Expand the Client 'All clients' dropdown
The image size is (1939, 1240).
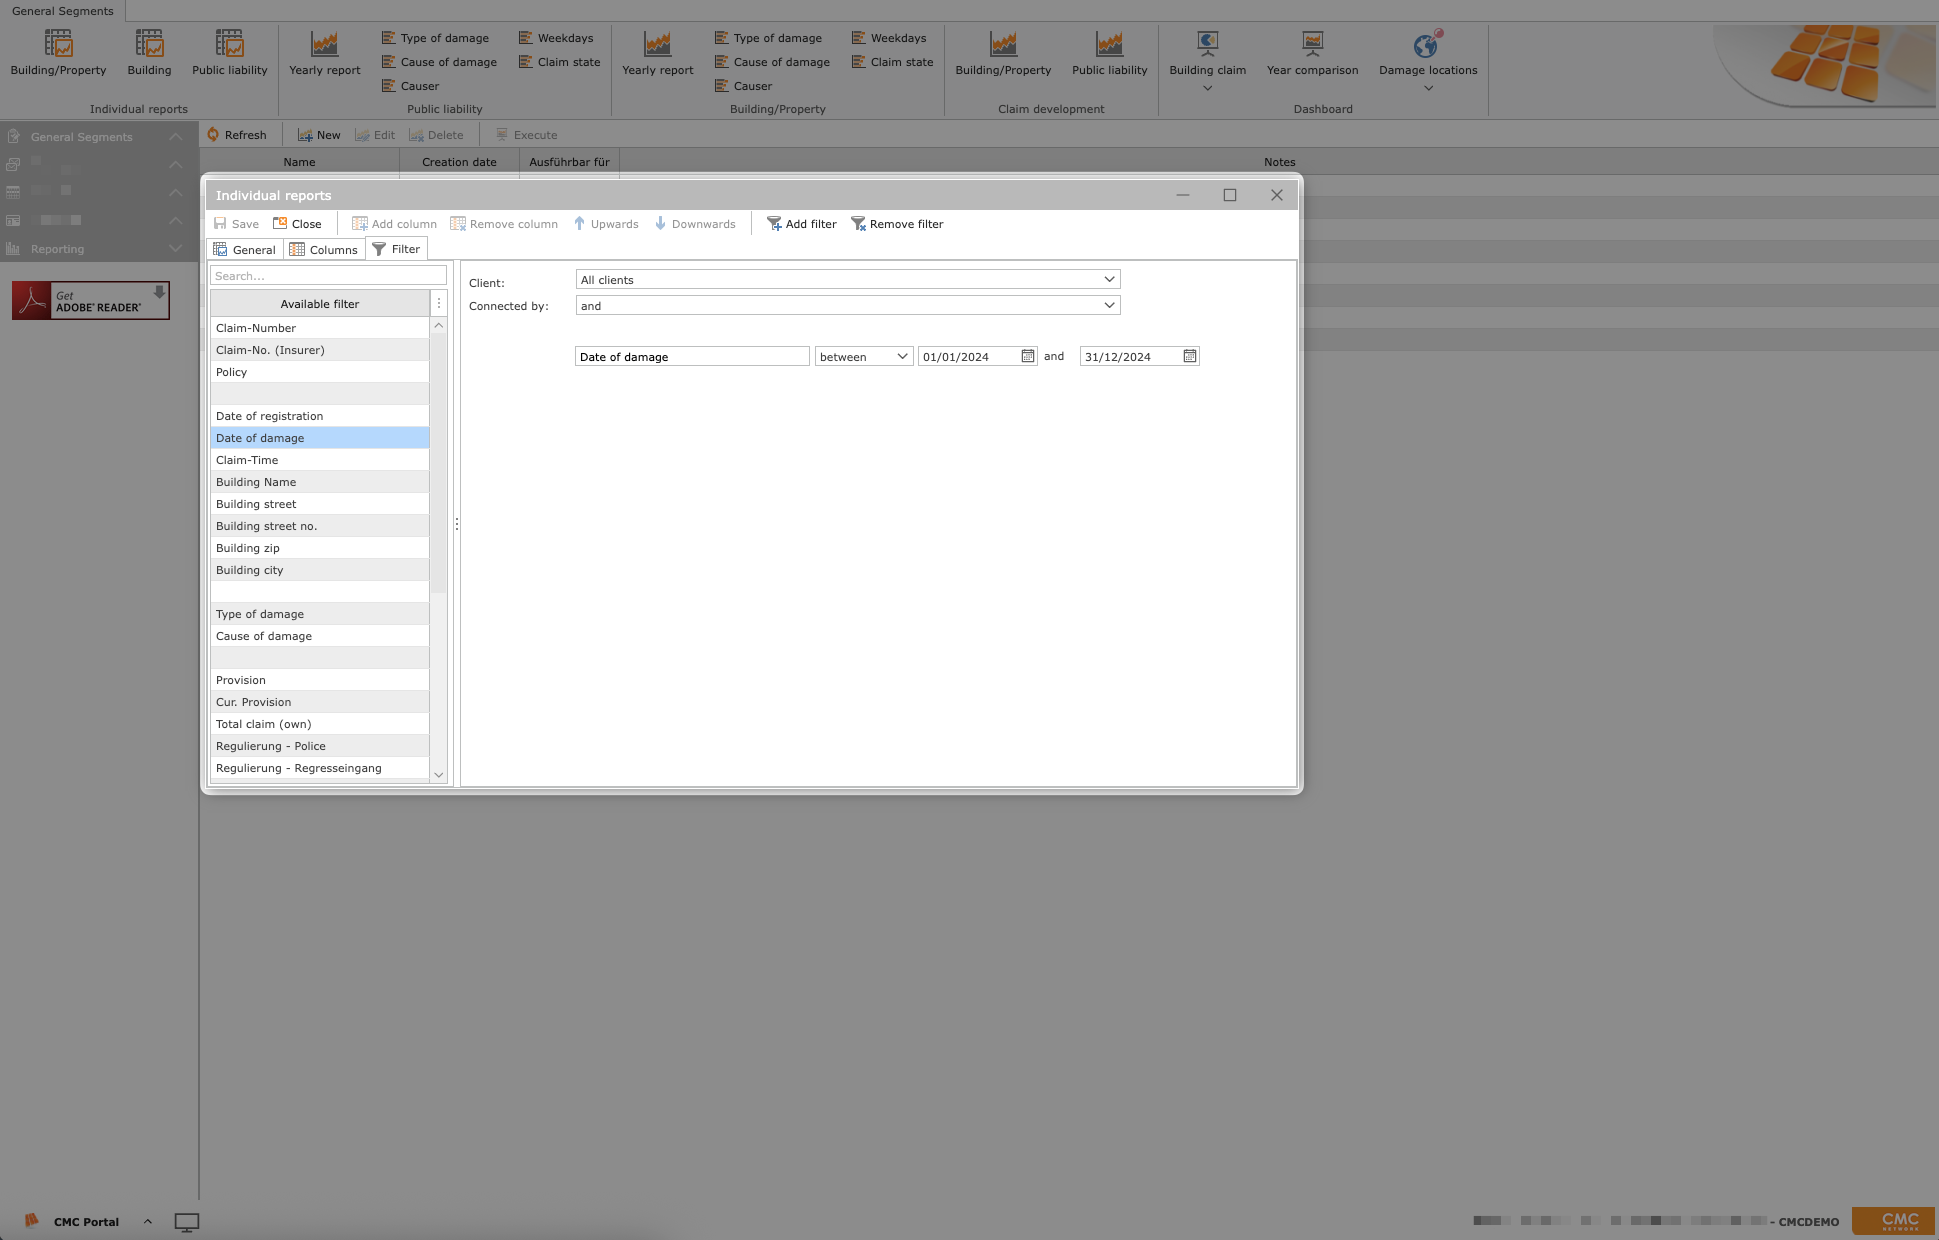coord(1108,280)
